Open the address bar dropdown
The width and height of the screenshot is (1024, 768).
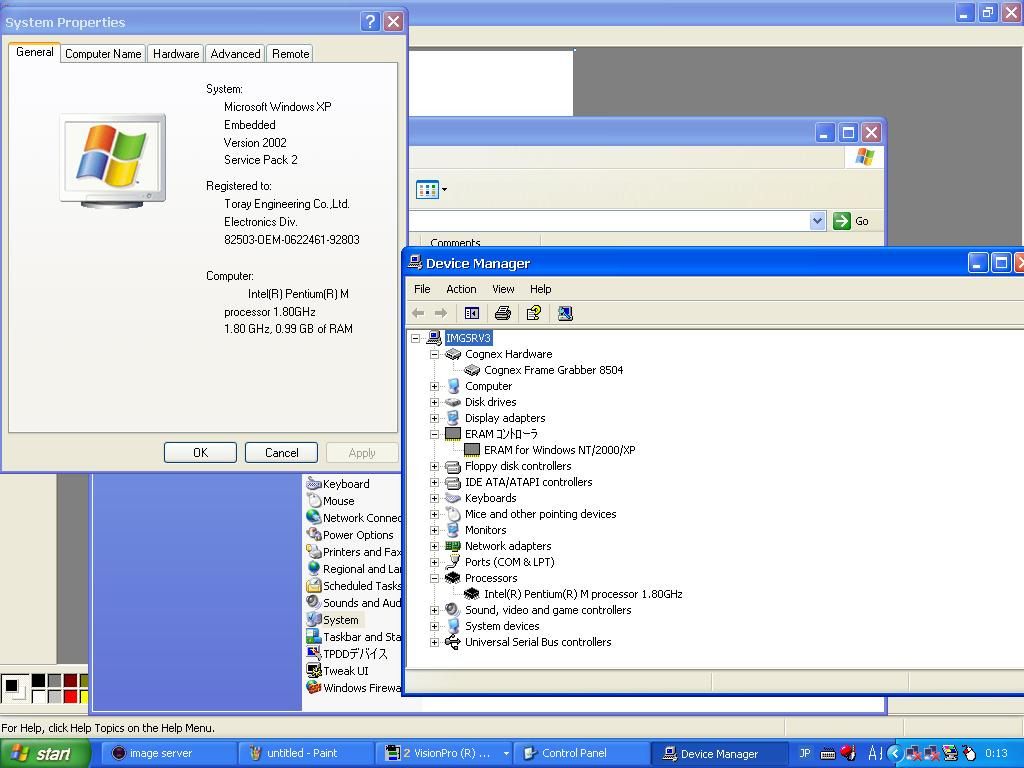pyautogui.click(x=817, y=220)
